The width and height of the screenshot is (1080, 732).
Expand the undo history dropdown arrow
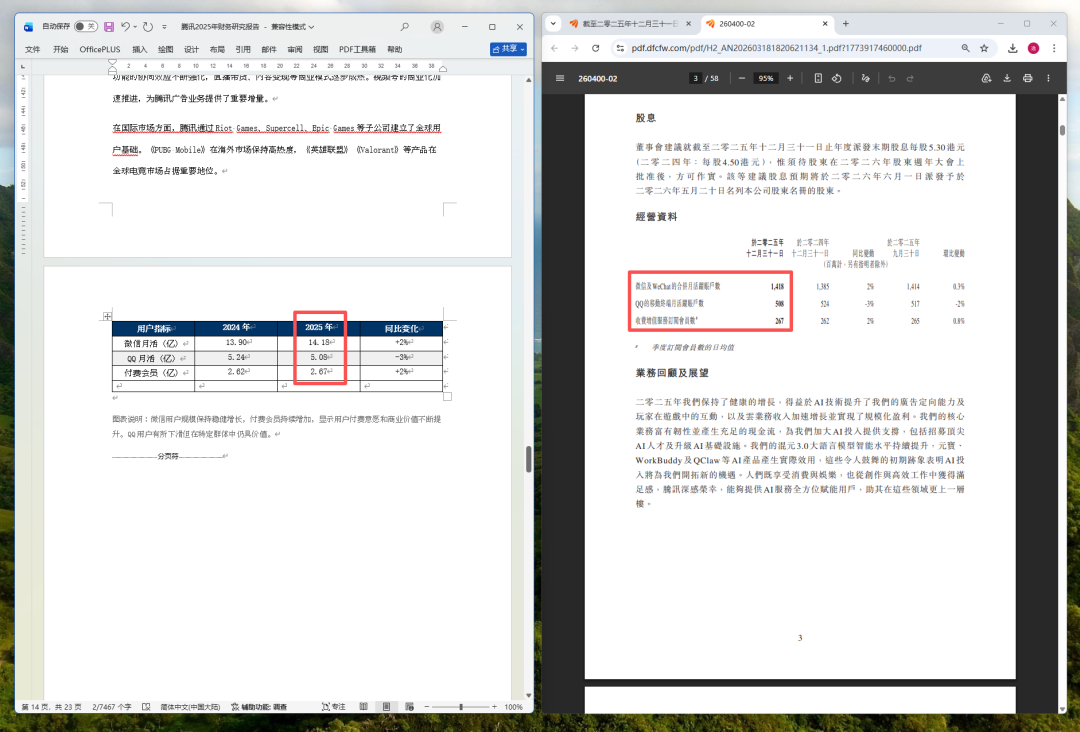click(x=135, y=27)
